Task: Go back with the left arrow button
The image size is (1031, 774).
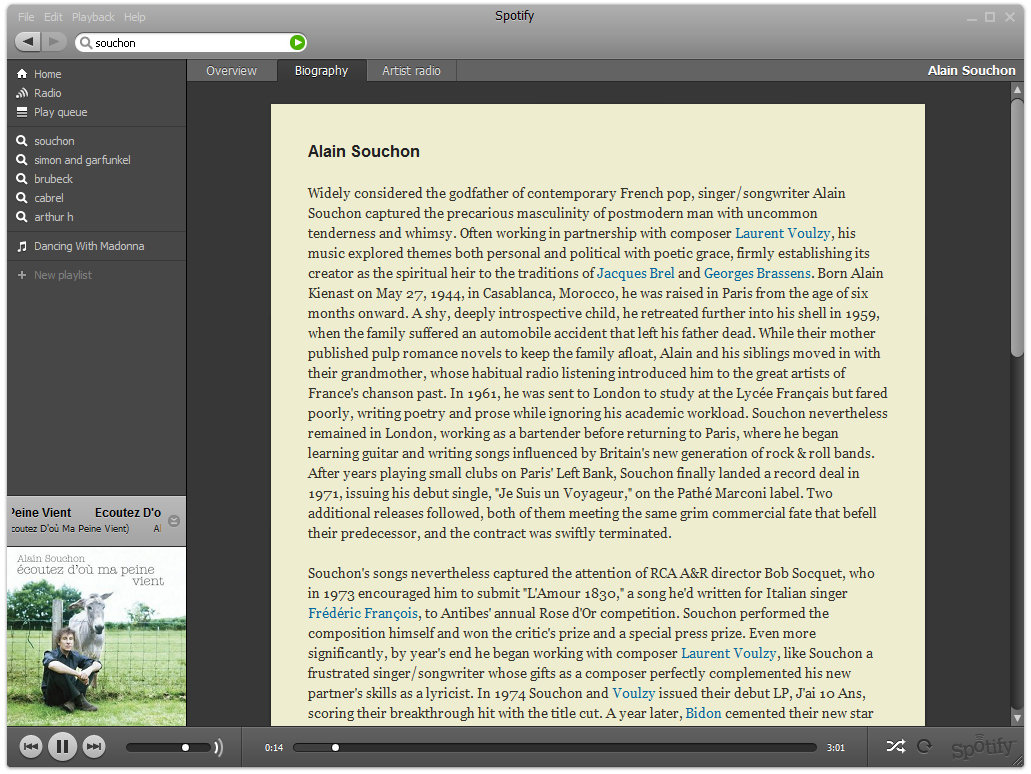Action: pyautogui.click(x=28, y=41)
